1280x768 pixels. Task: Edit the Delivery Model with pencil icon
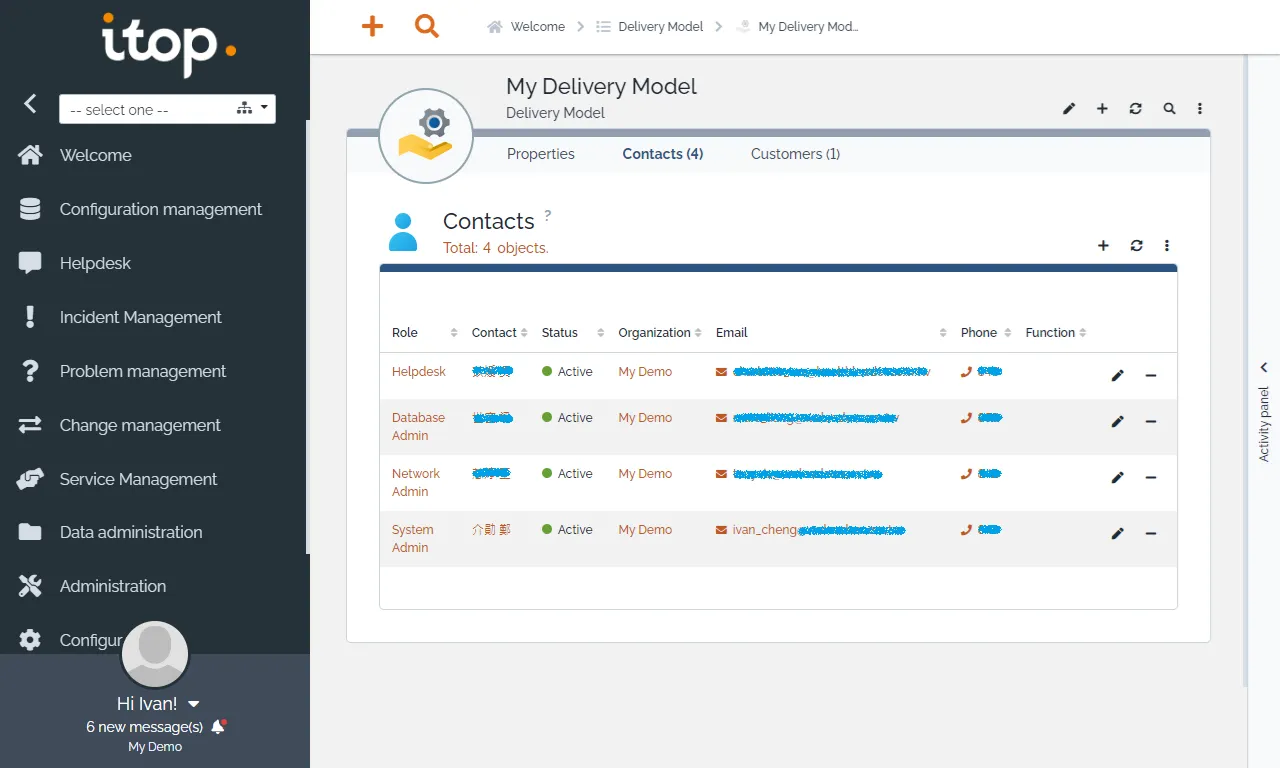[x=1069, y=108]
